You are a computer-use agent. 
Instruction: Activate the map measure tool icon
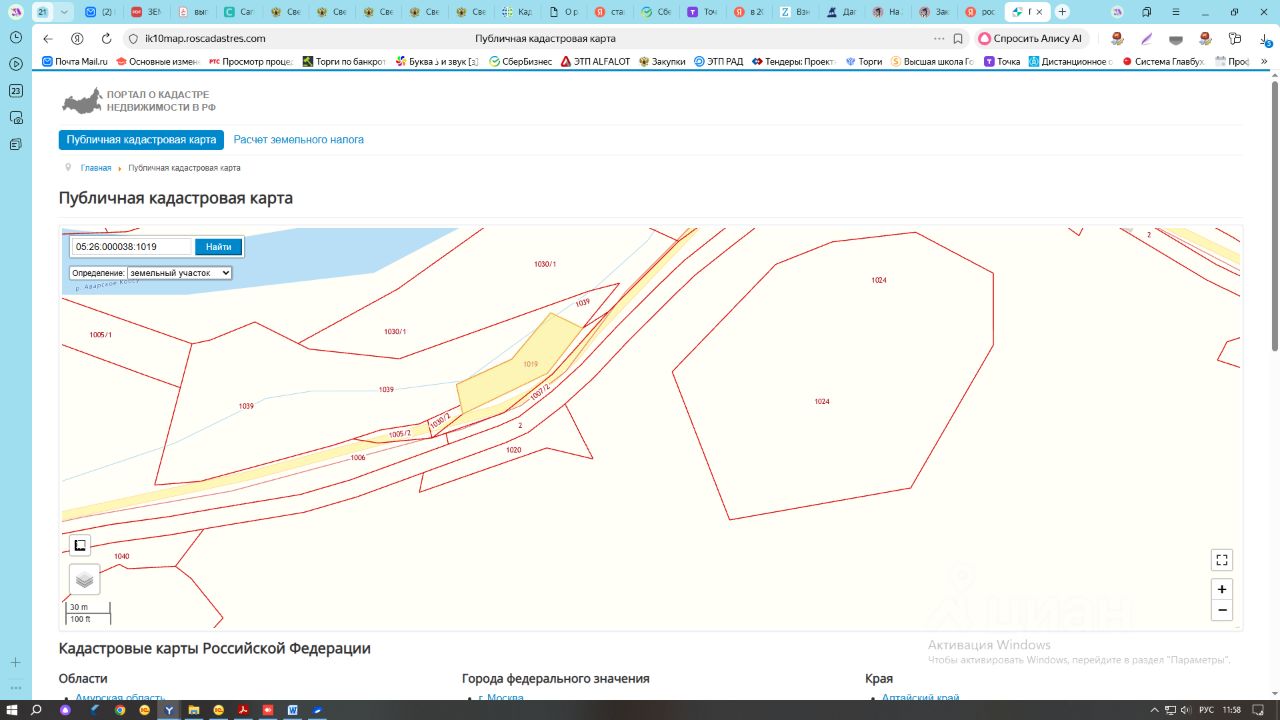(81, 545)
